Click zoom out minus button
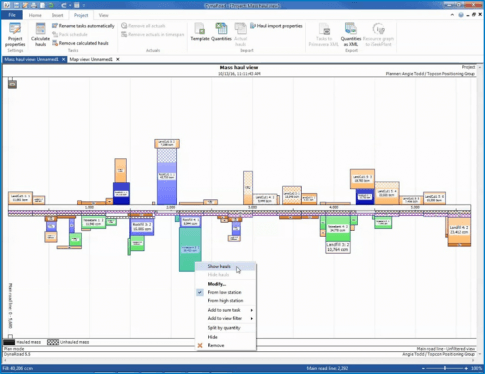 pyautogui.click(x=423, y=368)
